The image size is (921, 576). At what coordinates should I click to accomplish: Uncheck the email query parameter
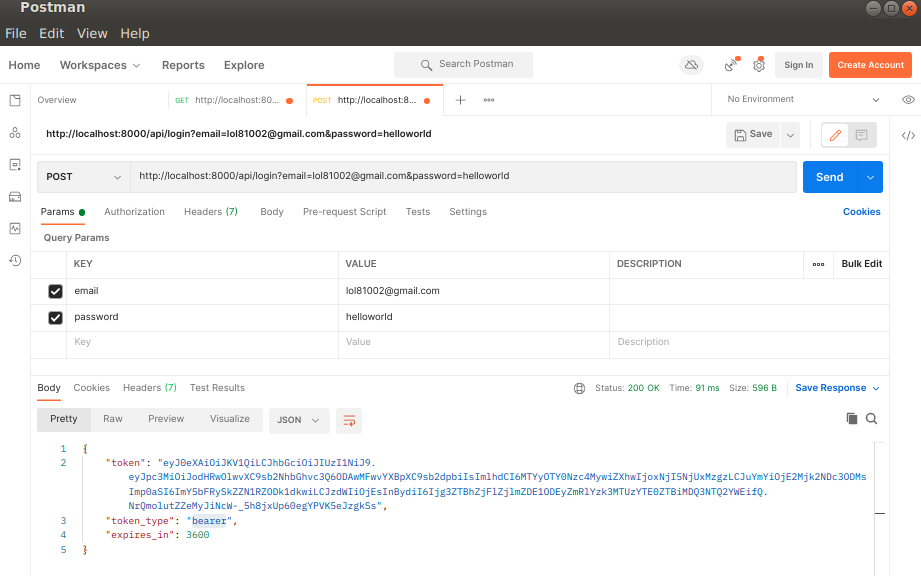pyautogui.click(x=55, y=291)
